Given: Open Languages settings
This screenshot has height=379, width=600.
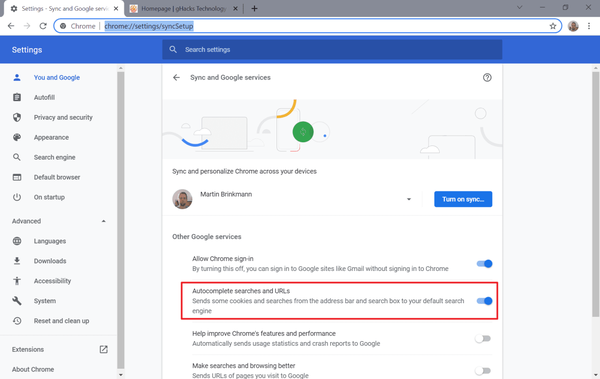Looking at the screenshot, I should click(x=50, y=241).
